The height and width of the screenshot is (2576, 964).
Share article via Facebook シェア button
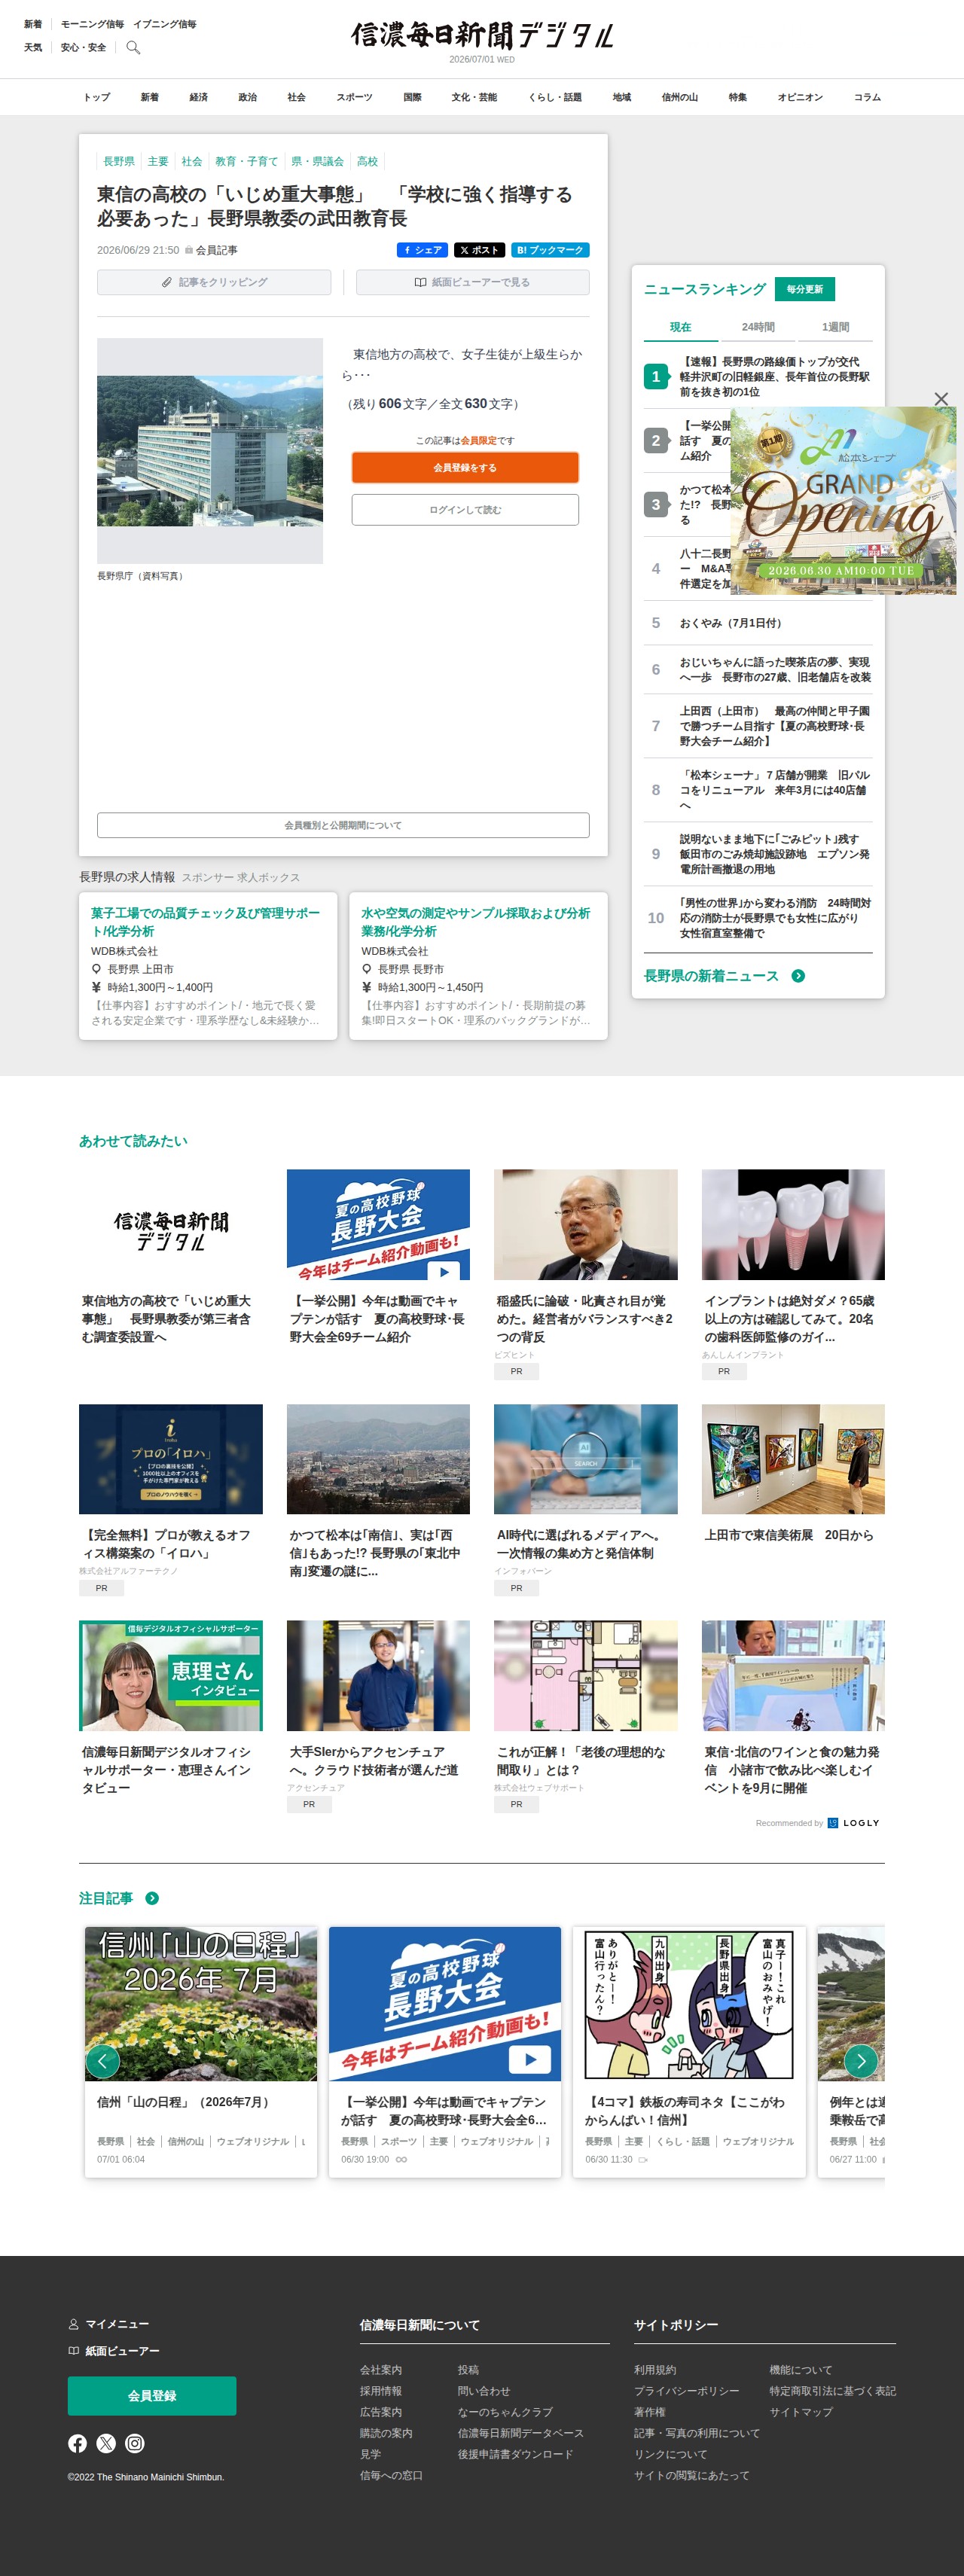click(422, 250)
